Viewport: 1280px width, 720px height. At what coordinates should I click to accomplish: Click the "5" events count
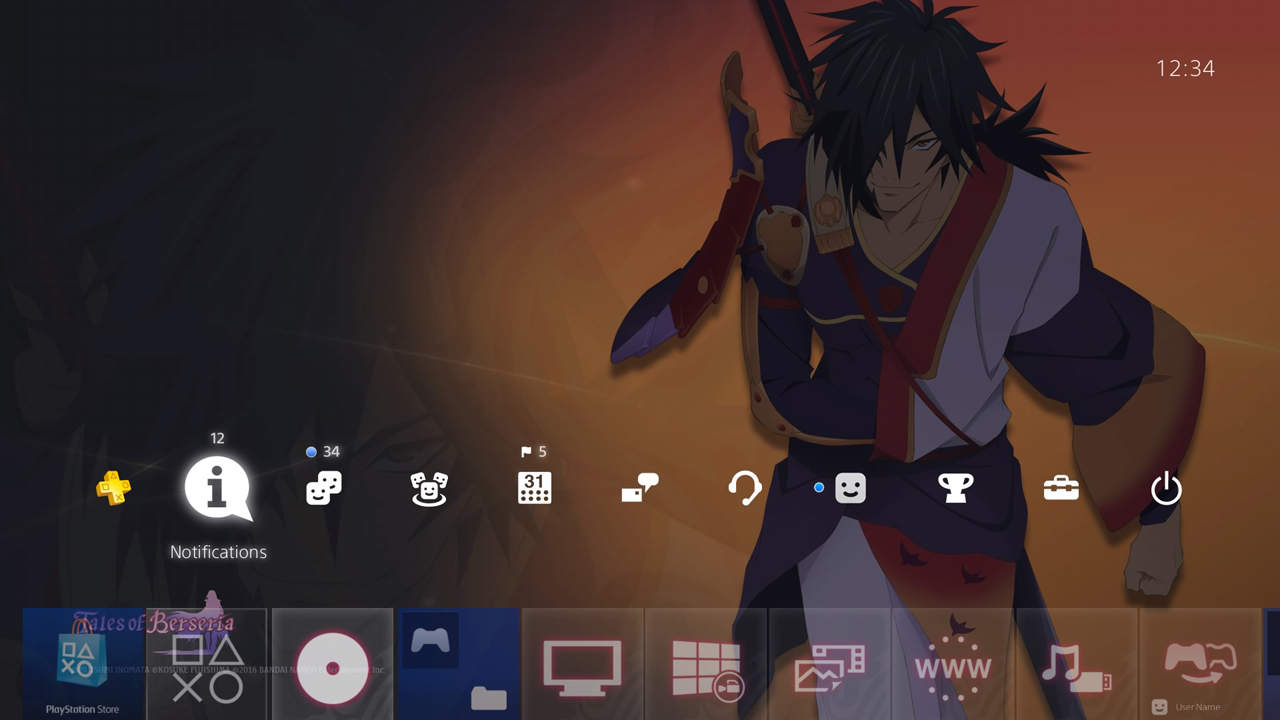tap(542, 452)
